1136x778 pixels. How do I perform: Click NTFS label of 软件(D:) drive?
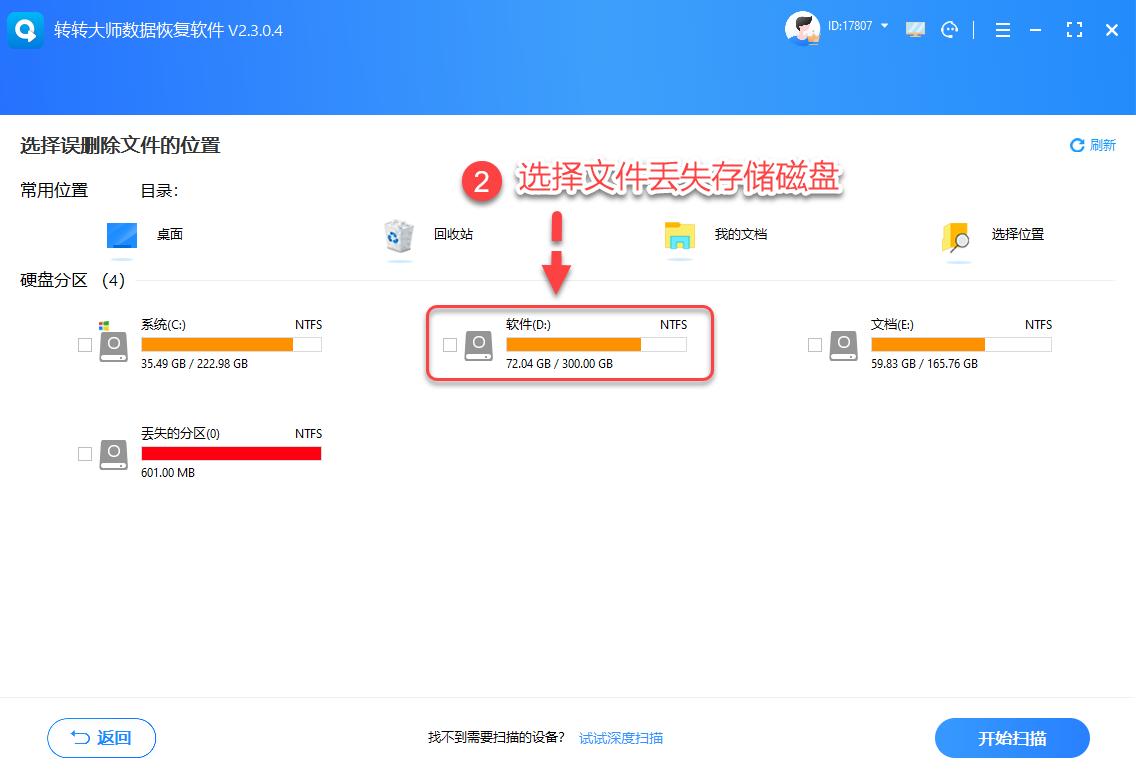click(x=674, y=325)
